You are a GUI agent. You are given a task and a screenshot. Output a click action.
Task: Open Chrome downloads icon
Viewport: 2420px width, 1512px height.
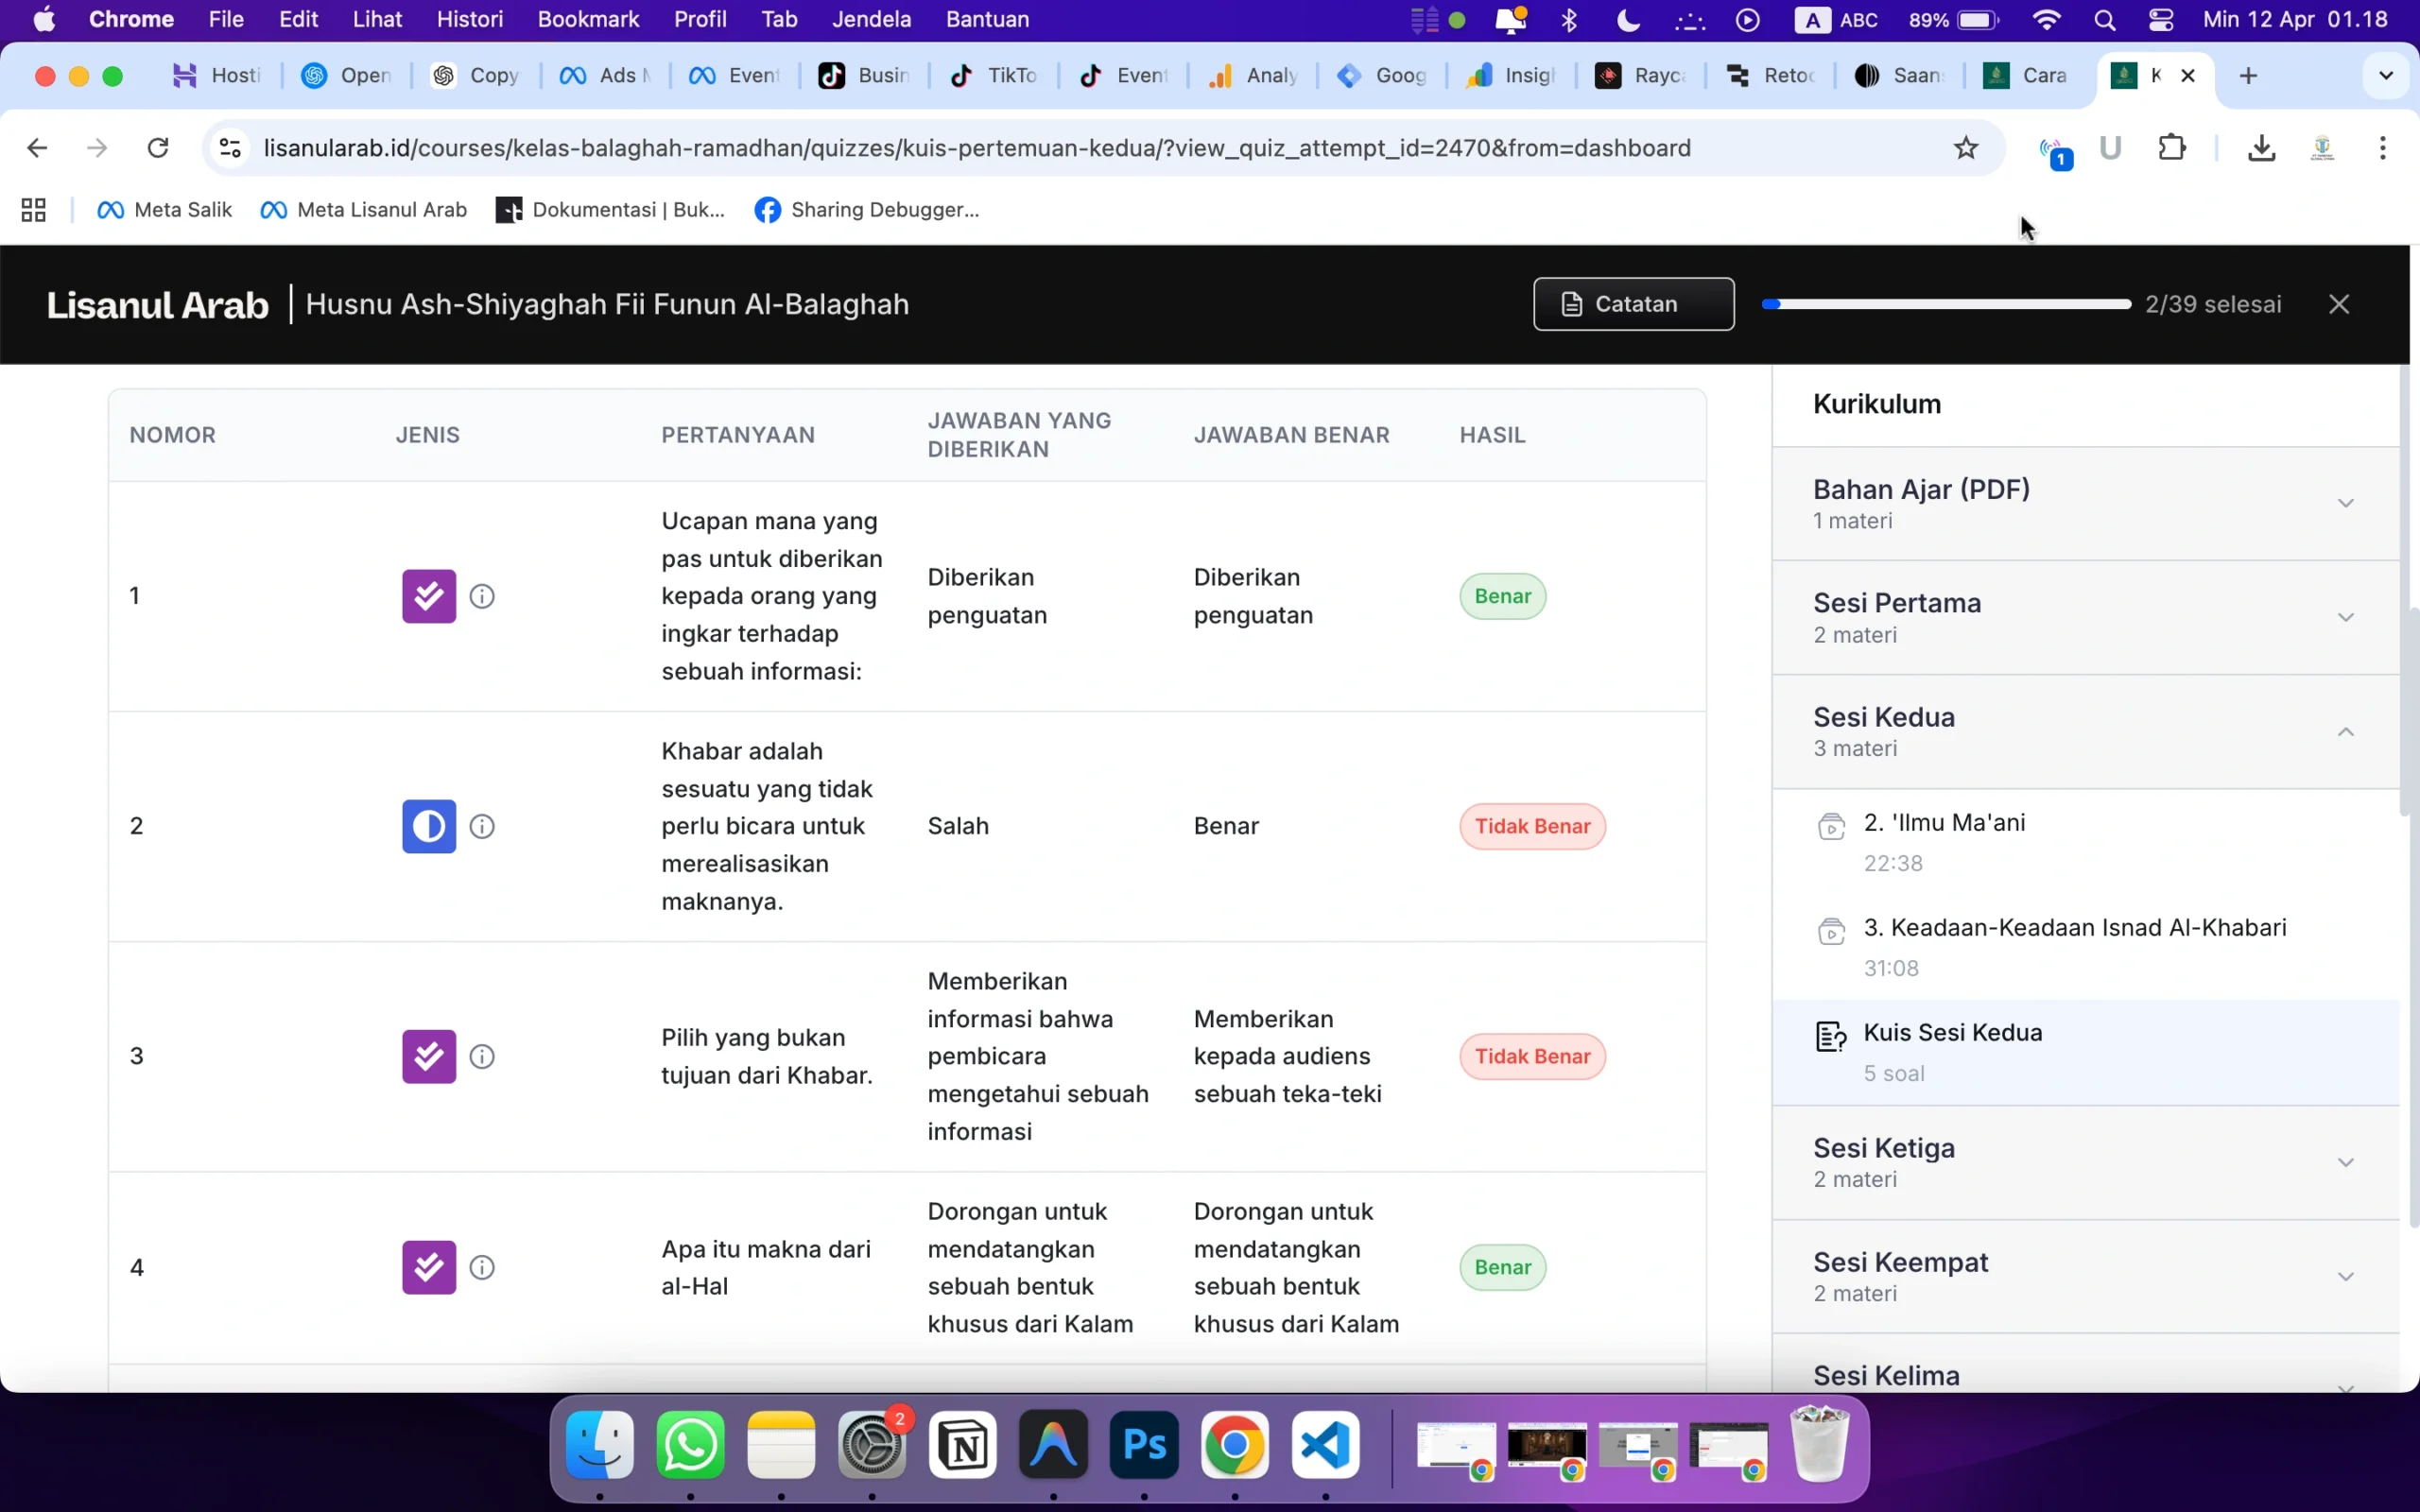[2261, 148]
